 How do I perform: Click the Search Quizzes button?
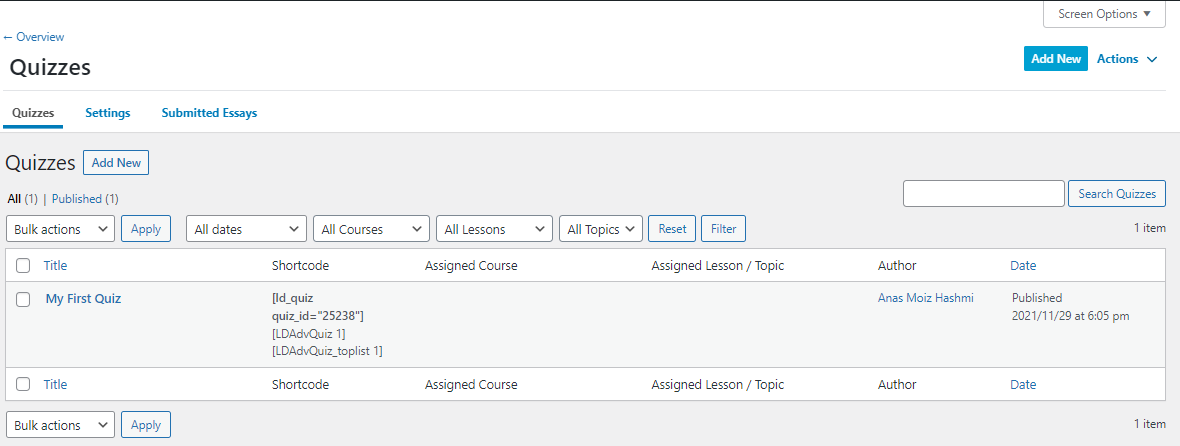point(1117,194)
